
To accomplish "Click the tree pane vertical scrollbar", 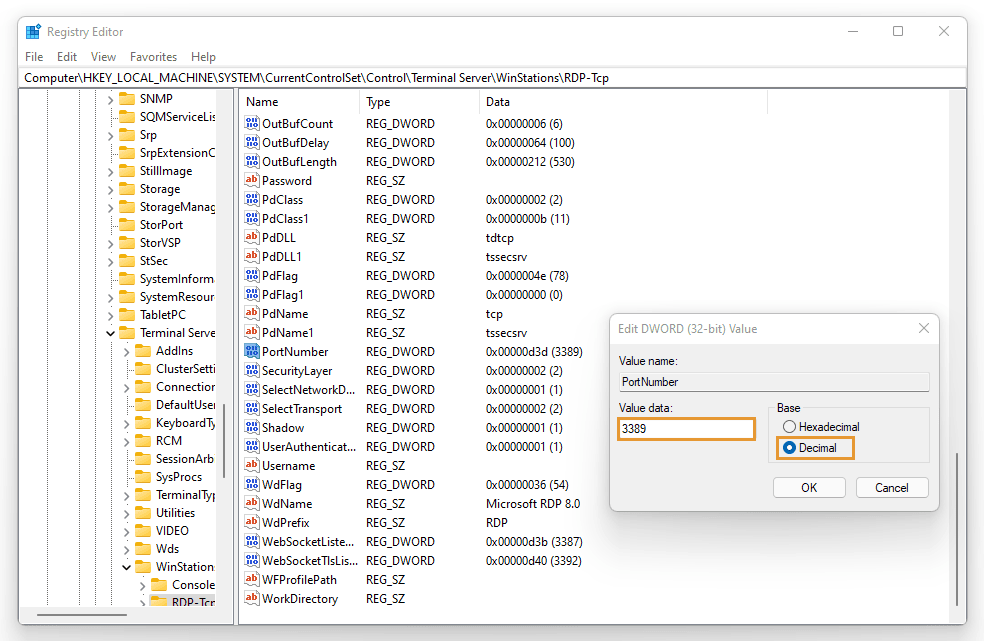I will [223, 439].
